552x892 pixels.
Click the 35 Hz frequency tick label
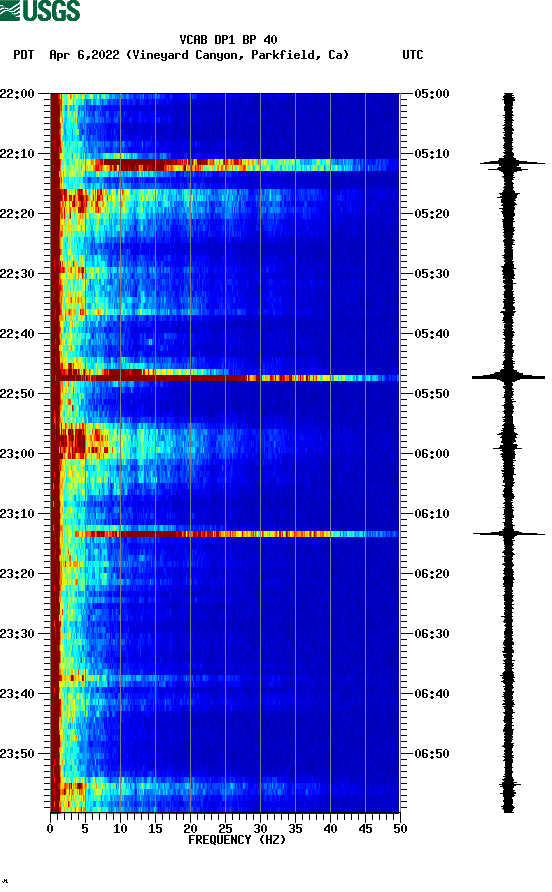295,829
